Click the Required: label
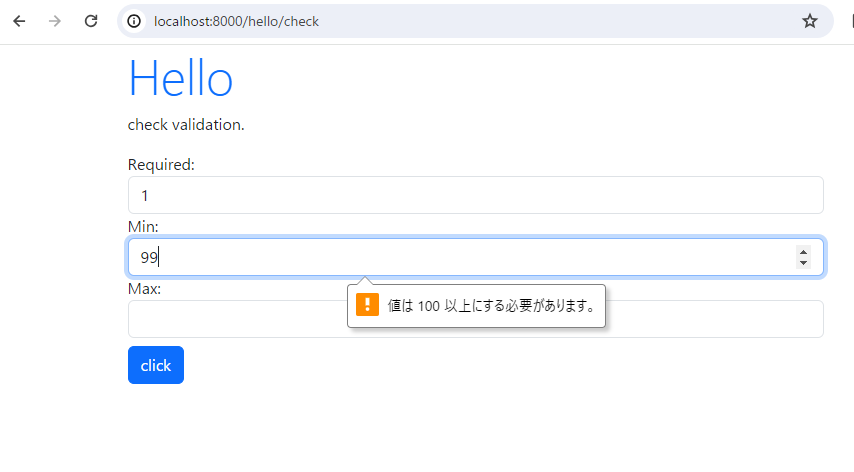Screen dimensions: 854x472 tap(161, 164)
